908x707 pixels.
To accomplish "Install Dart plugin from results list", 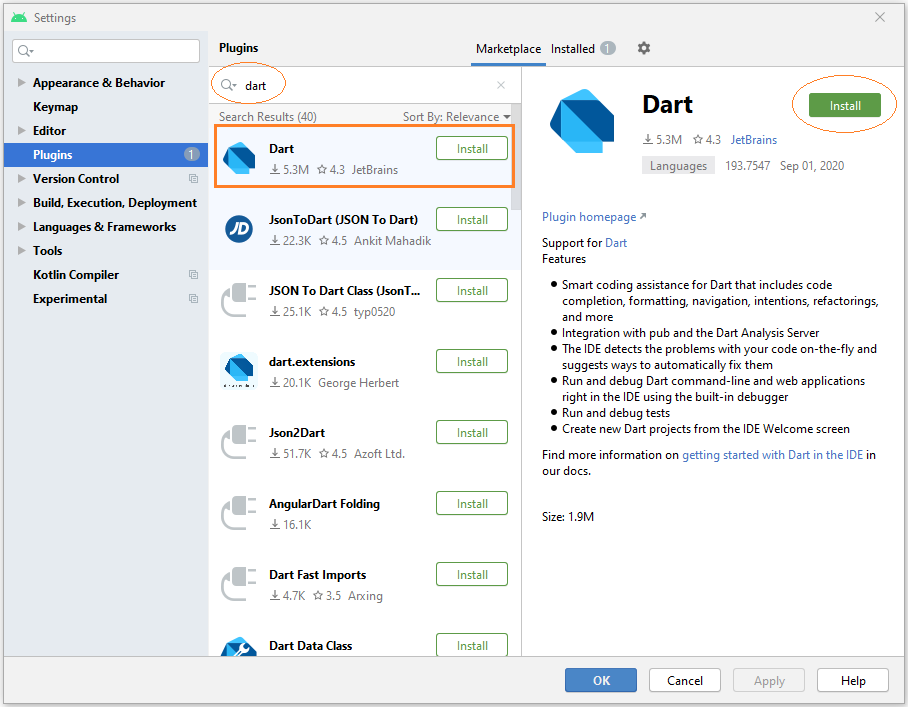I will [472, 148].
